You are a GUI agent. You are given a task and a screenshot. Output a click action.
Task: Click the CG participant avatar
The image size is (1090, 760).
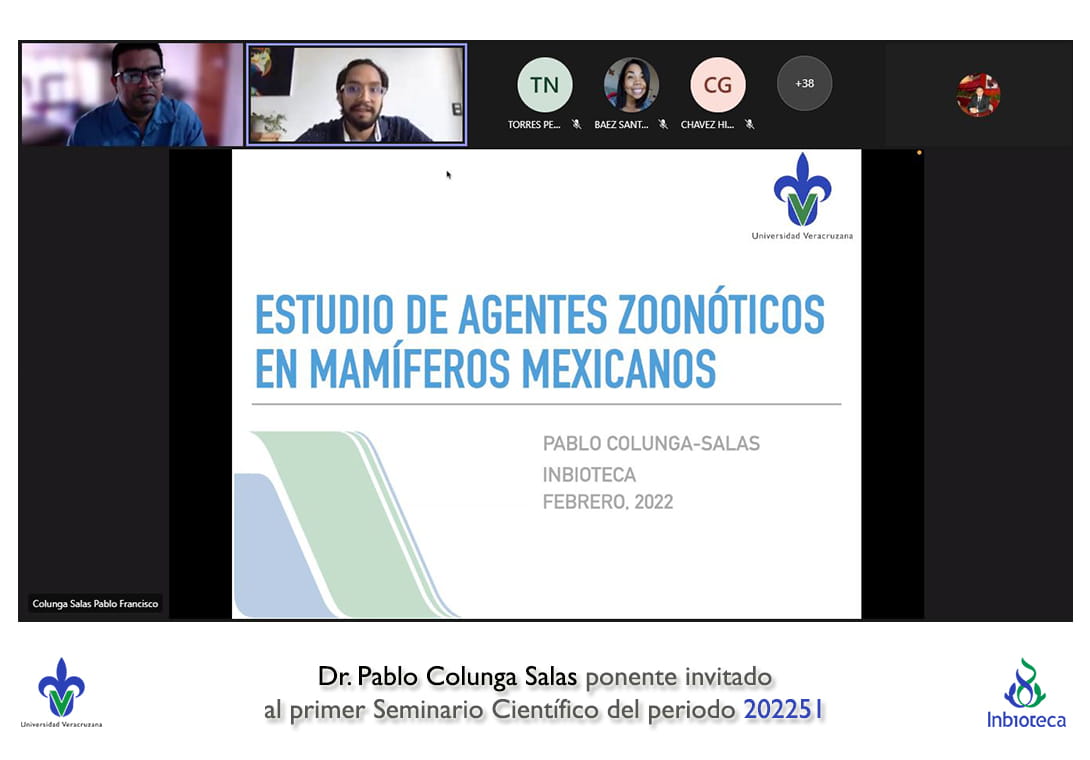click(717, 85)
